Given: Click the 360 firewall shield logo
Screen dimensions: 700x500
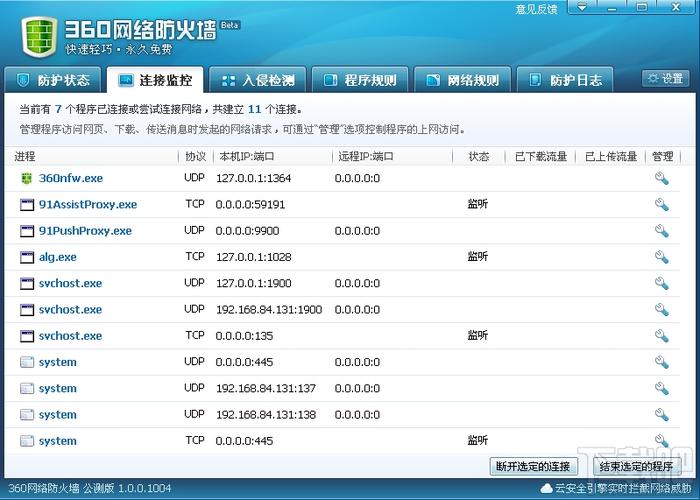Looking at the screenshot, I should [x=39, y=37].
